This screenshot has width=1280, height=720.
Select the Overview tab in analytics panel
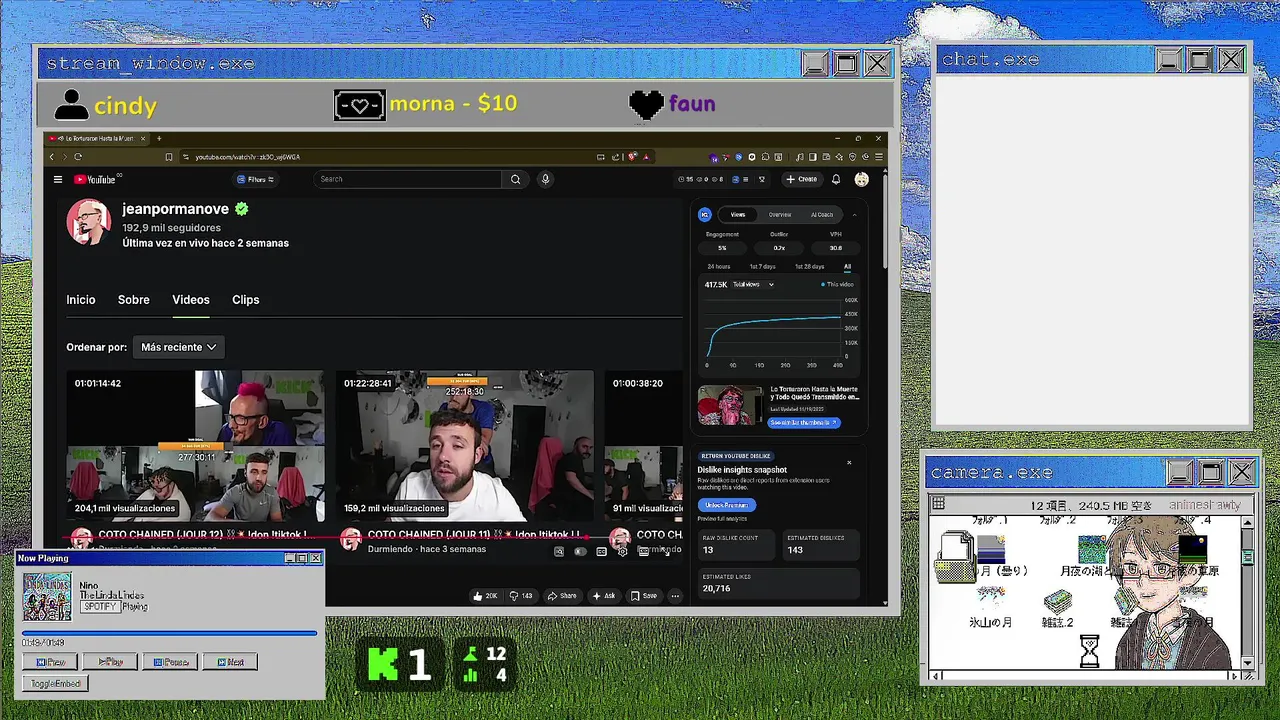point(780,214)
